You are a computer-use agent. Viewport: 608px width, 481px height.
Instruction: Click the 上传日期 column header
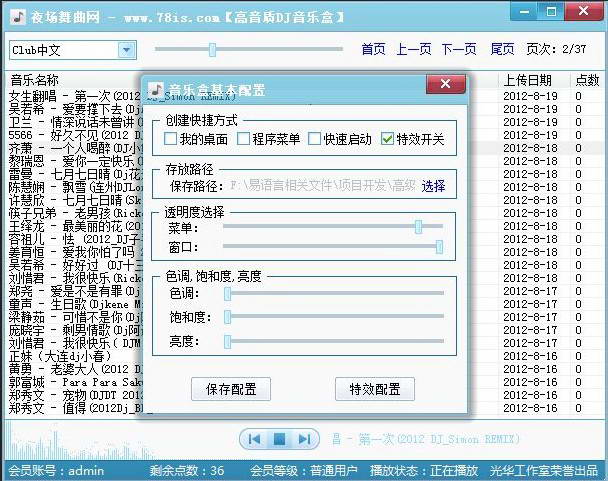tap(527, 80)
